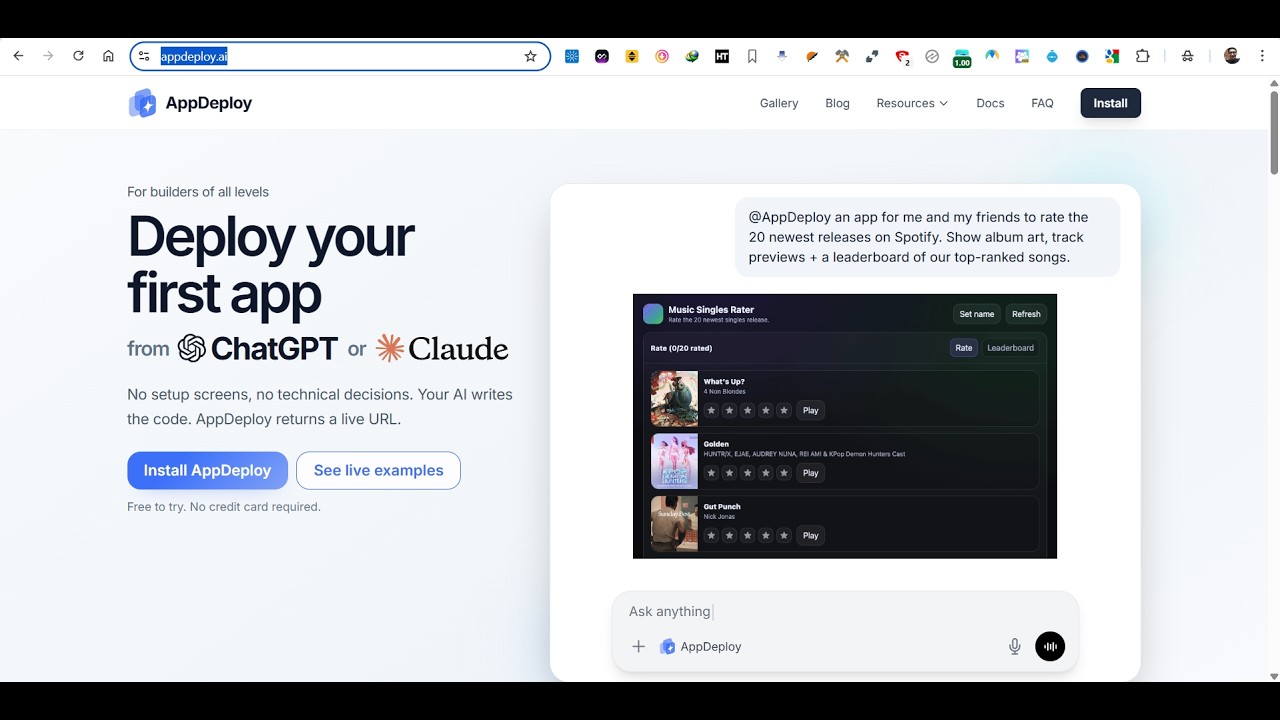This screenshot has height=720, width=1280.
Task: Click the What's Up? album art
Action: pyautogui.click(x=674, y=399)
